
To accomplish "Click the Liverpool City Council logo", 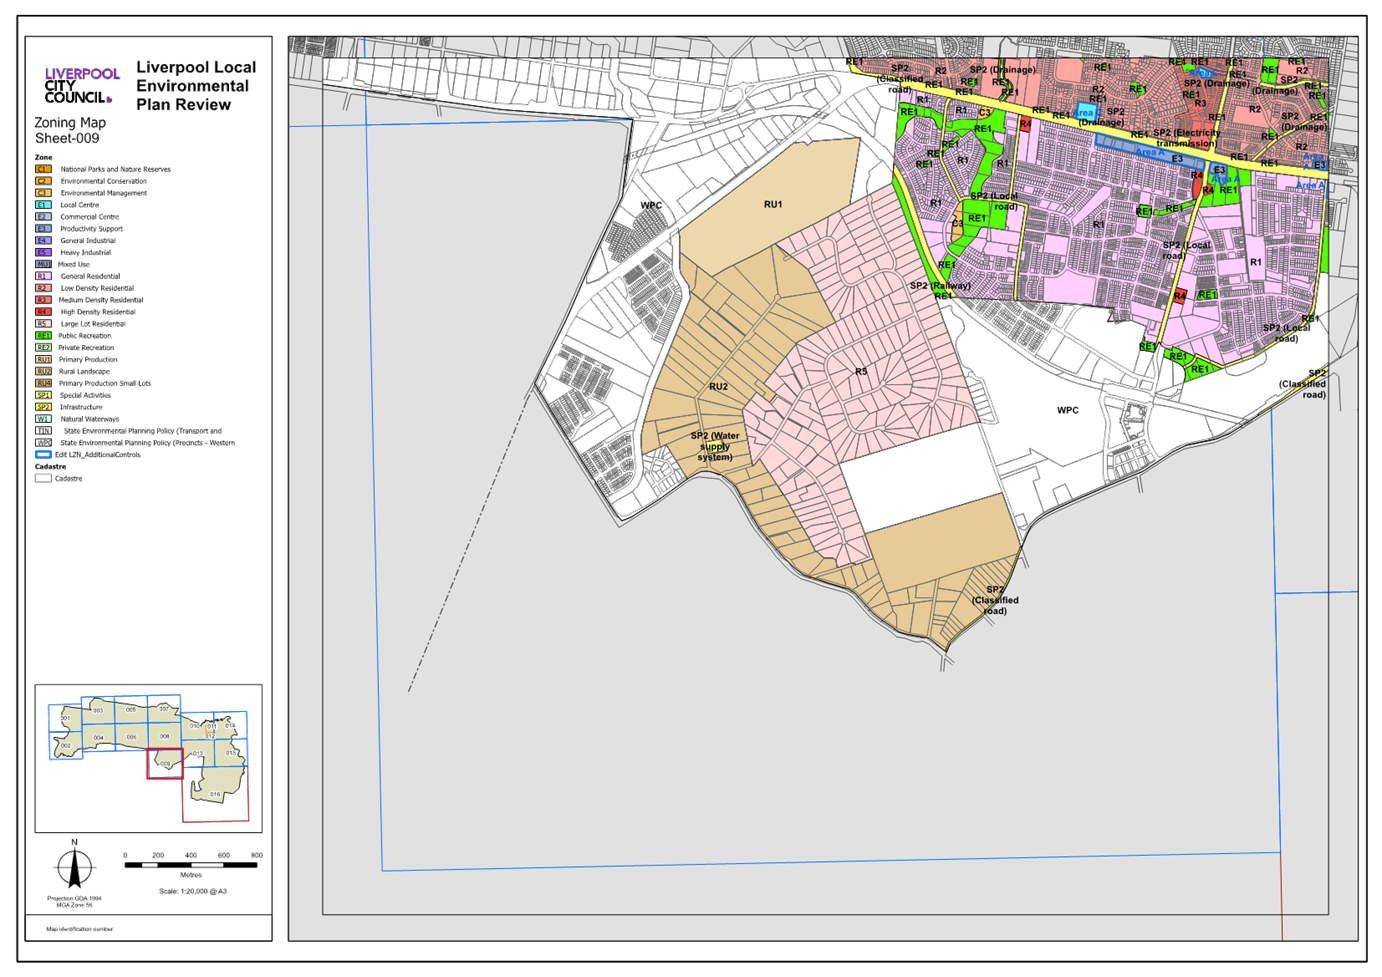I will click(x=80, y=86).
